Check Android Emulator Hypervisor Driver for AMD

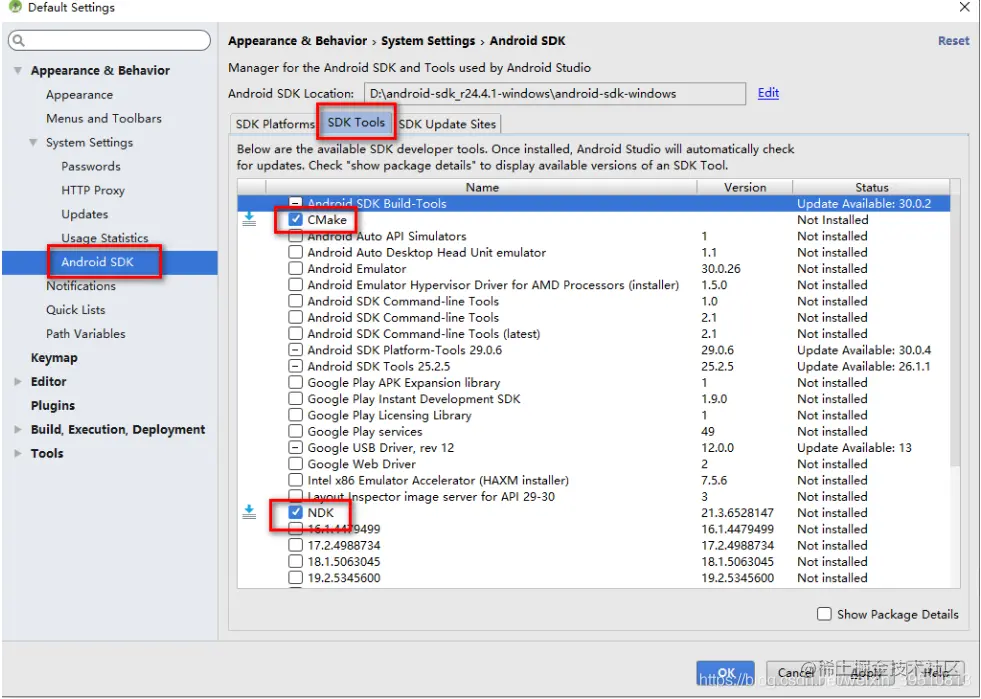[296, 285]
